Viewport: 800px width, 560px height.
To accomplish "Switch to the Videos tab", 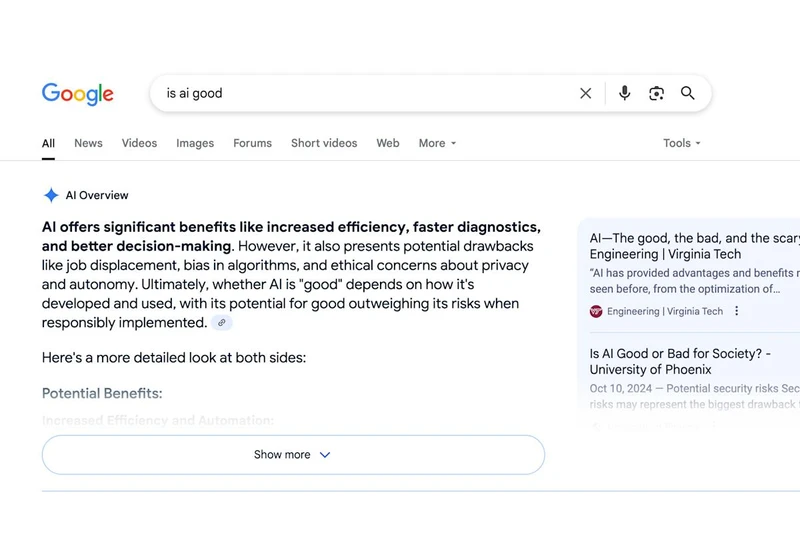I will (x=139, y=143).
